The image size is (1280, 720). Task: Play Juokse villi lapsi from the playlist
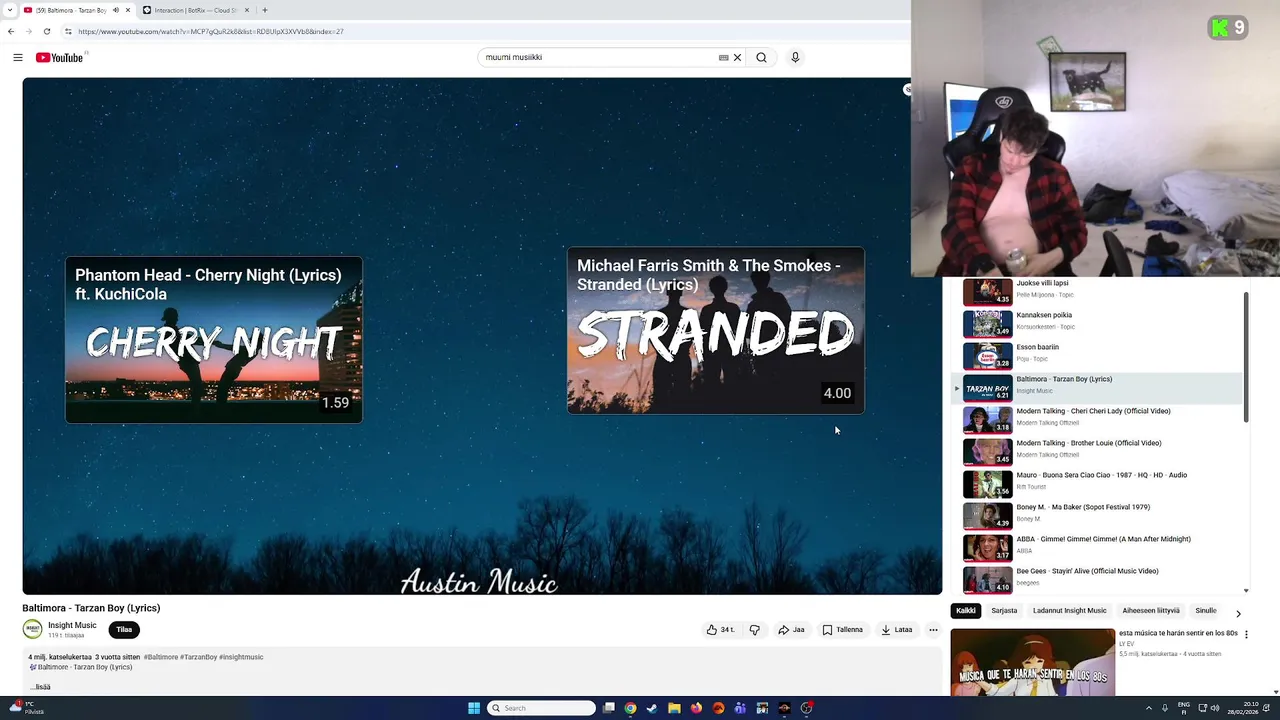pyautogui.click(x=1096, y=291)
